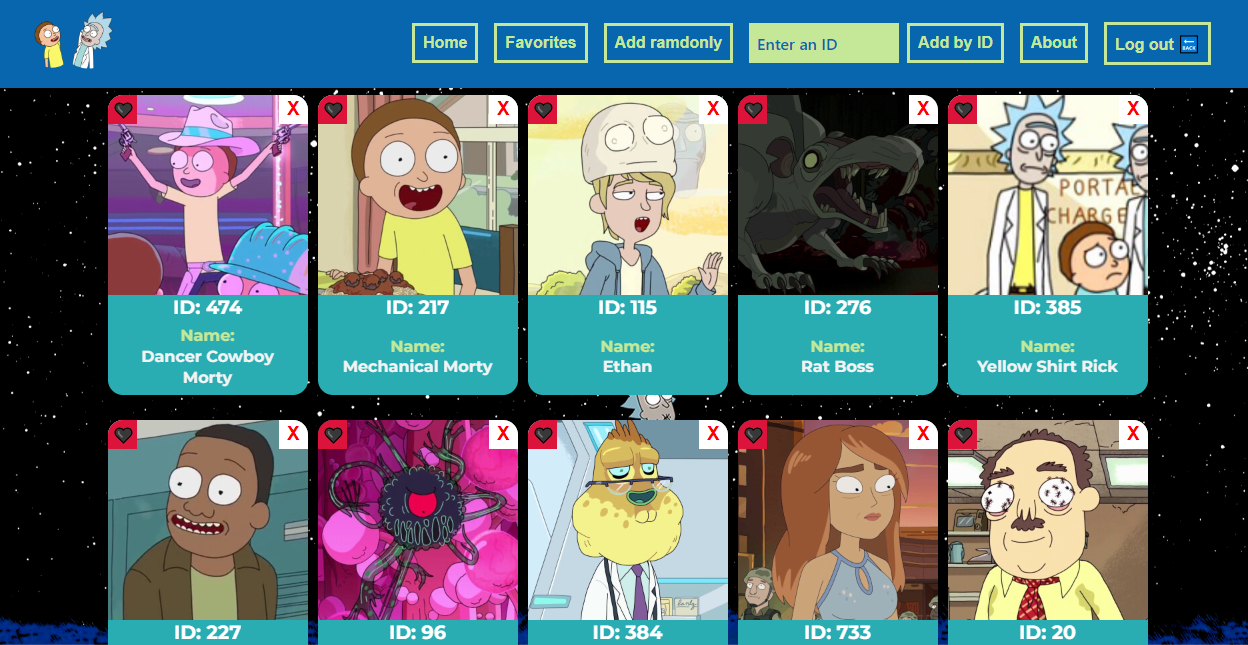1248x645 pixels.
Task: Click heart icon on ID 20 card
Action: [x=963, y=434]
